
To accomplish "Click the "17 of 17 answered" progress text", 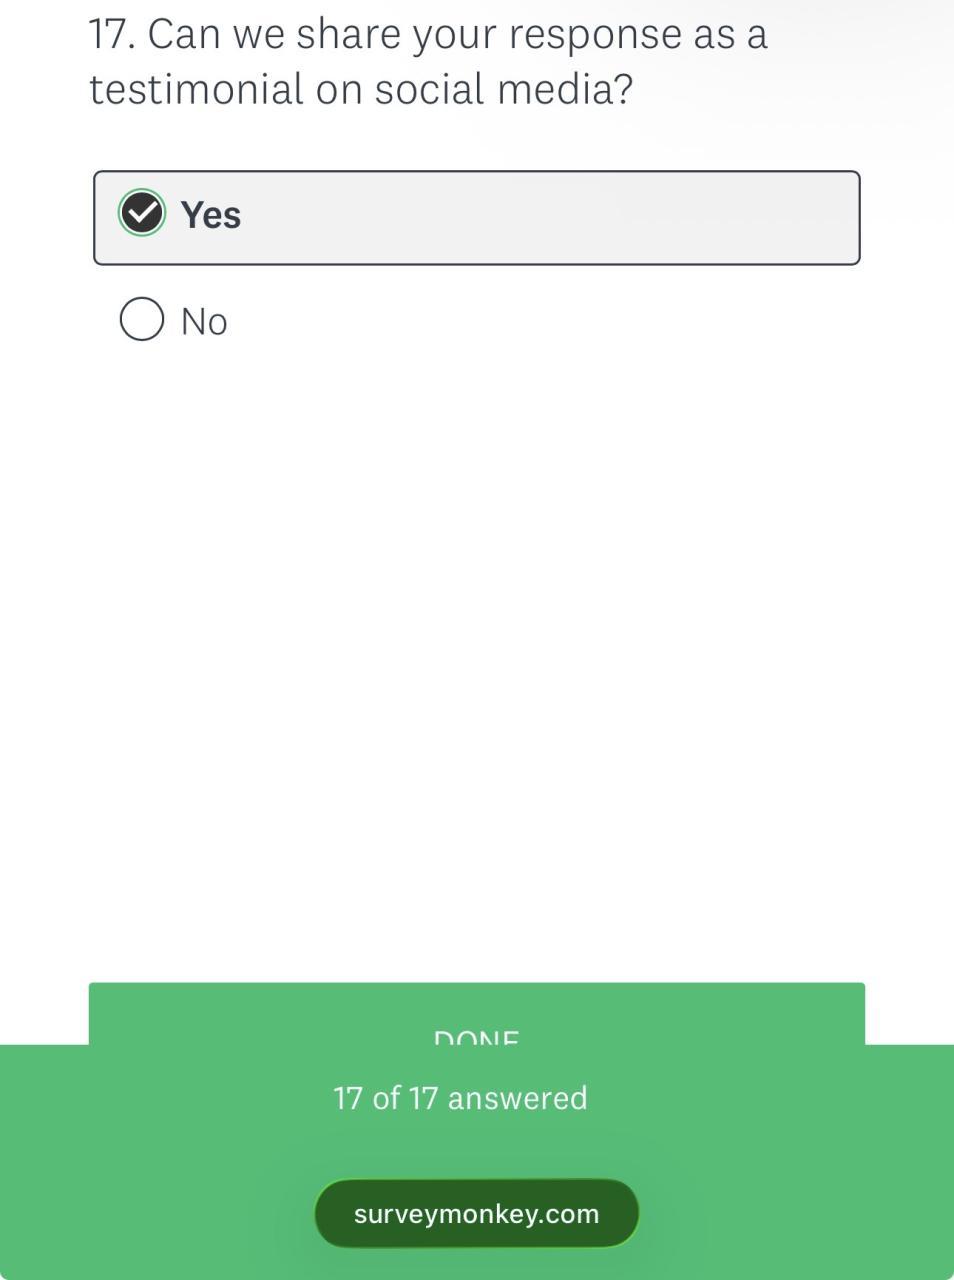I will [460, 1098].
